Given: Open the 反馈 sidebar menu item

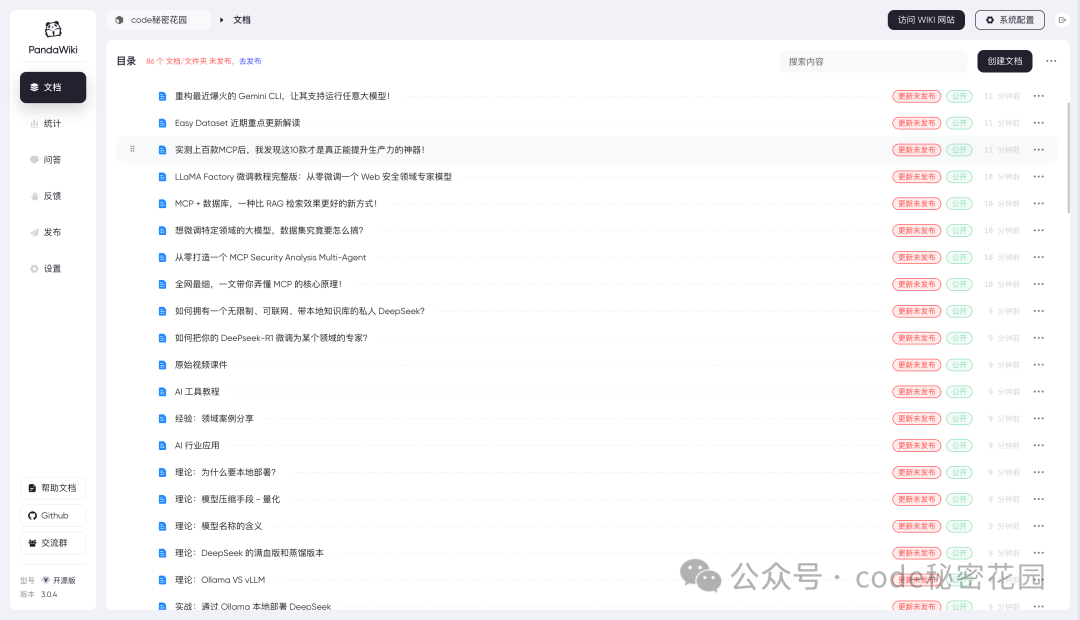Looking at the screenshot, I should pos(53,196).
